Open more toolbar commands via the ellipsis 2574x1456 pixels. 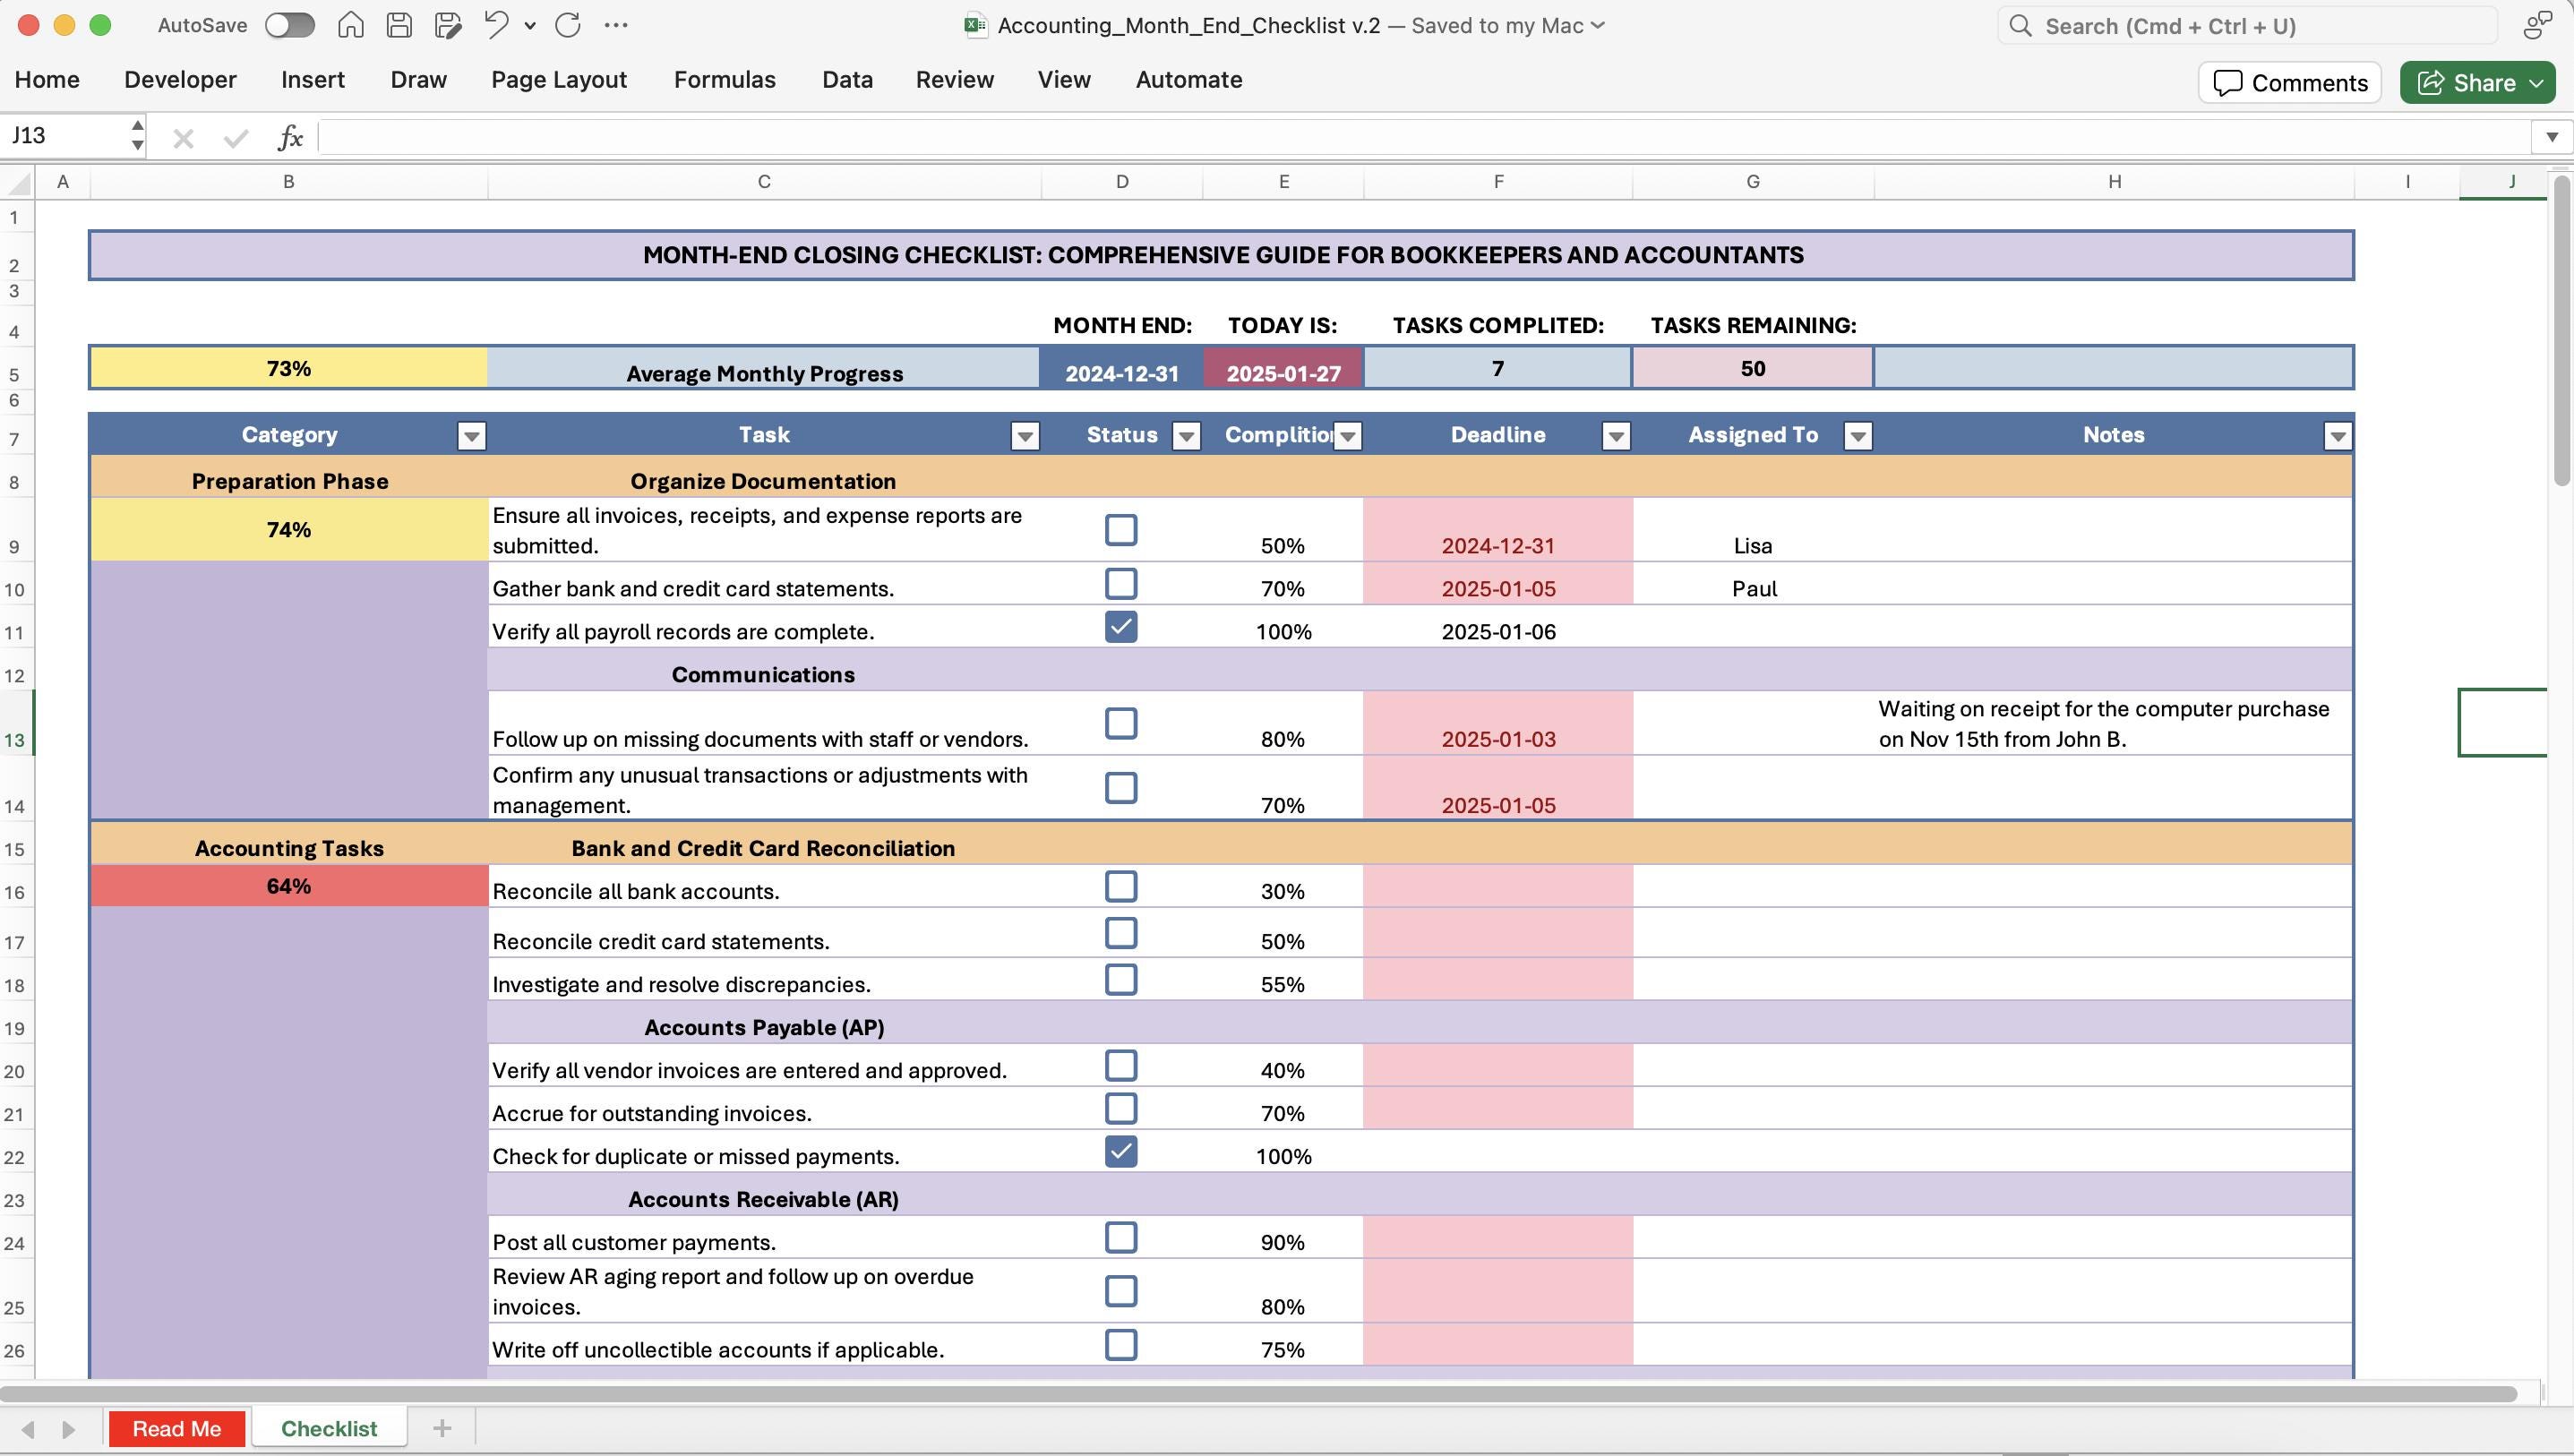(x=616, y=25)
